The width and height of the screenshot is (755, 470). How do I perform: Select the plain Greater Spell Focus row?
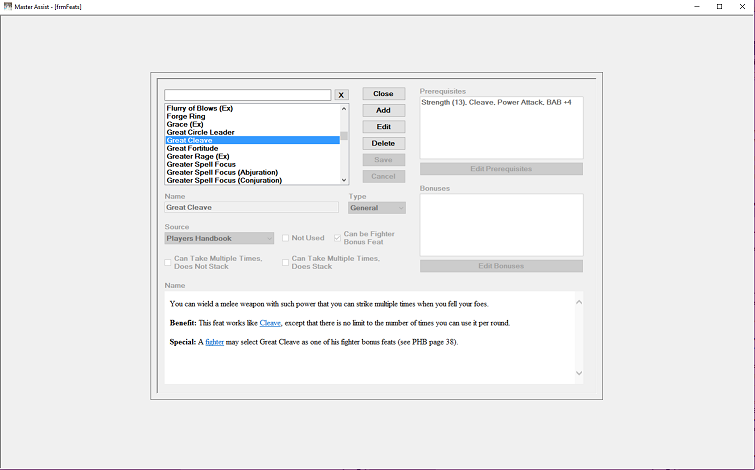click(x=252, y=164)
